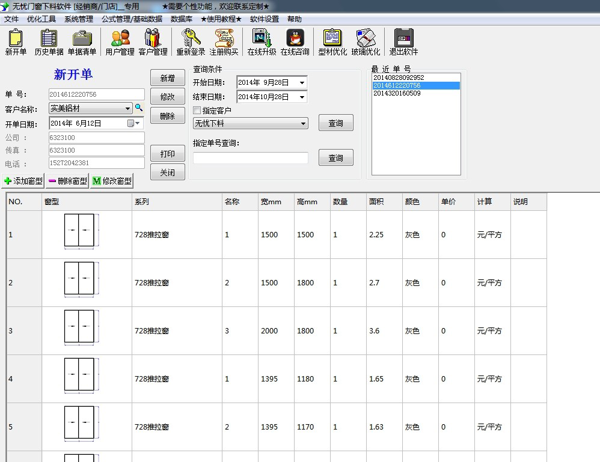Open the 软件设置 menu
This screenshot has height=462, width=600.
(264, 19)
